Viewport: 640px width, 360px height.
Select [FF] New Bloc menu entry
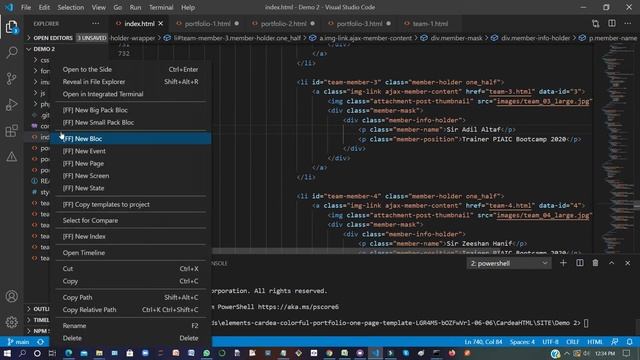tap(131, 138)
